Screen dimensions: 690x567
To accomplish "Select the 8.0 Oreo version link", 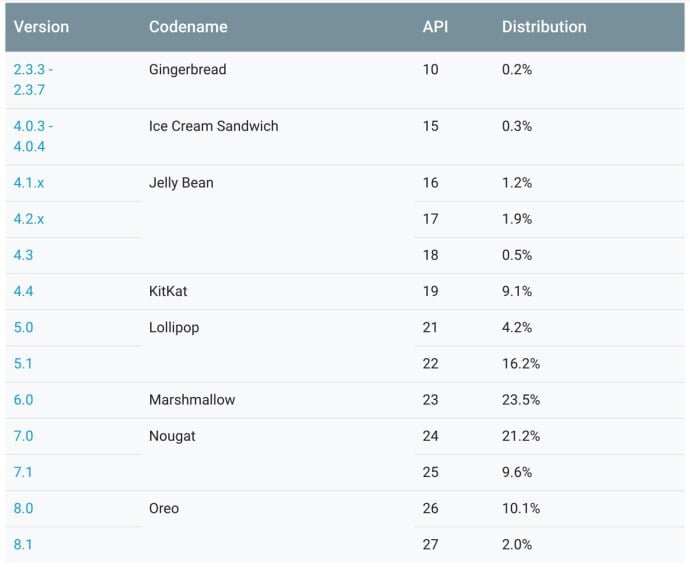I will click(x=23, y=508).
